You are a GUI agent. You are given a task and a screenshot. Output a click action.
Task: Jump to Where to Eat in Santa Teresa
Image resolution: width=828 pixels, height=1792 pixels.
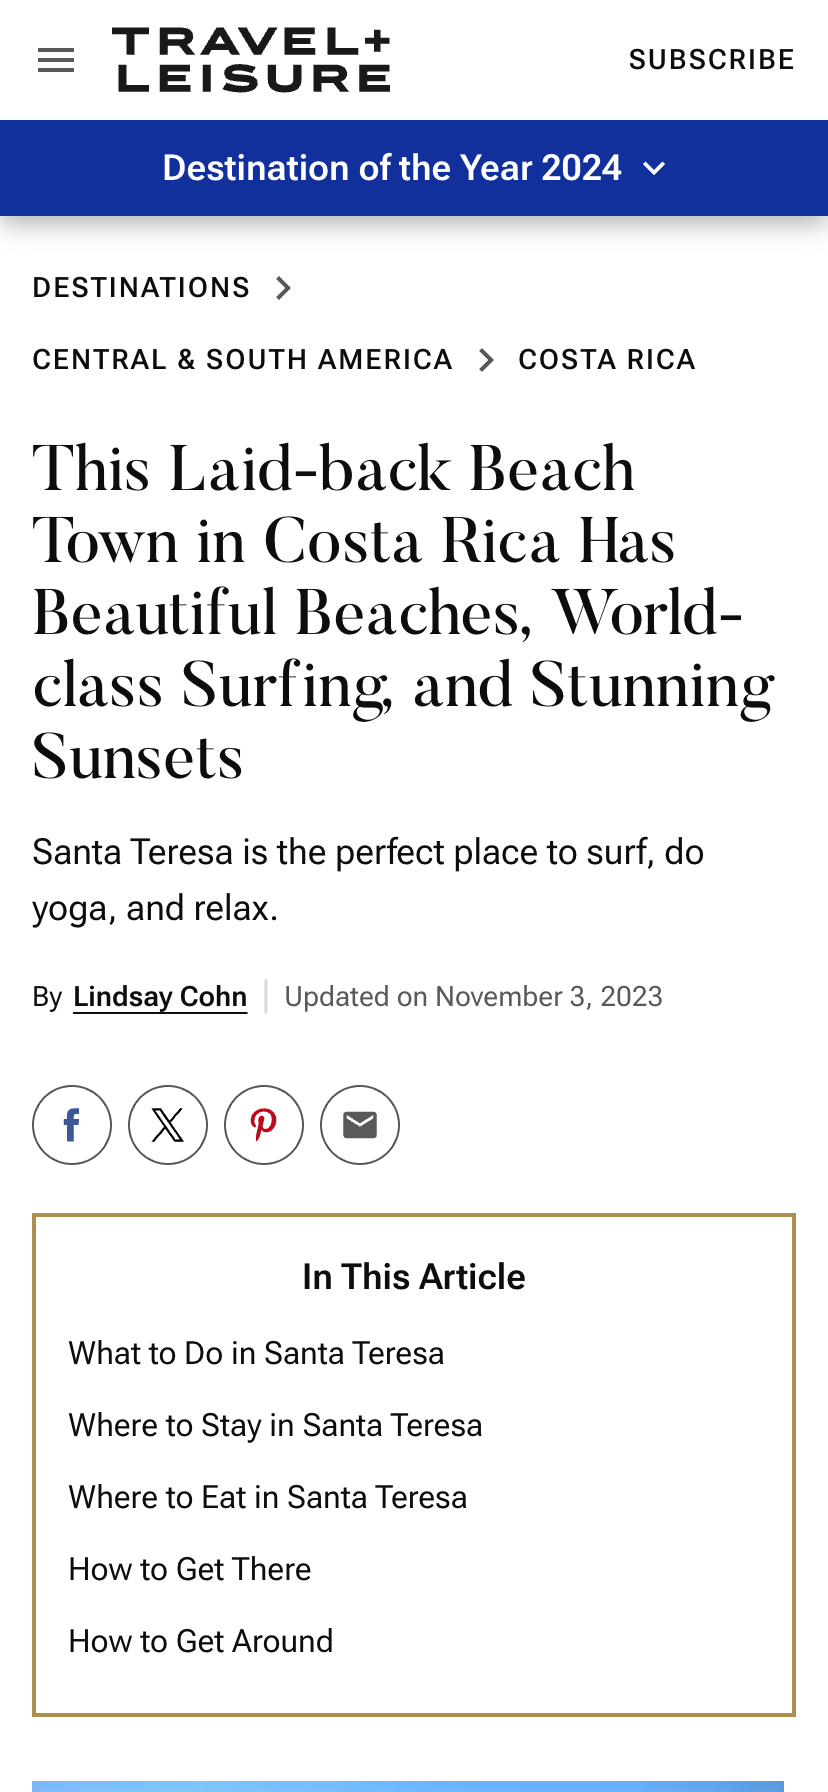pos(267,1497)
